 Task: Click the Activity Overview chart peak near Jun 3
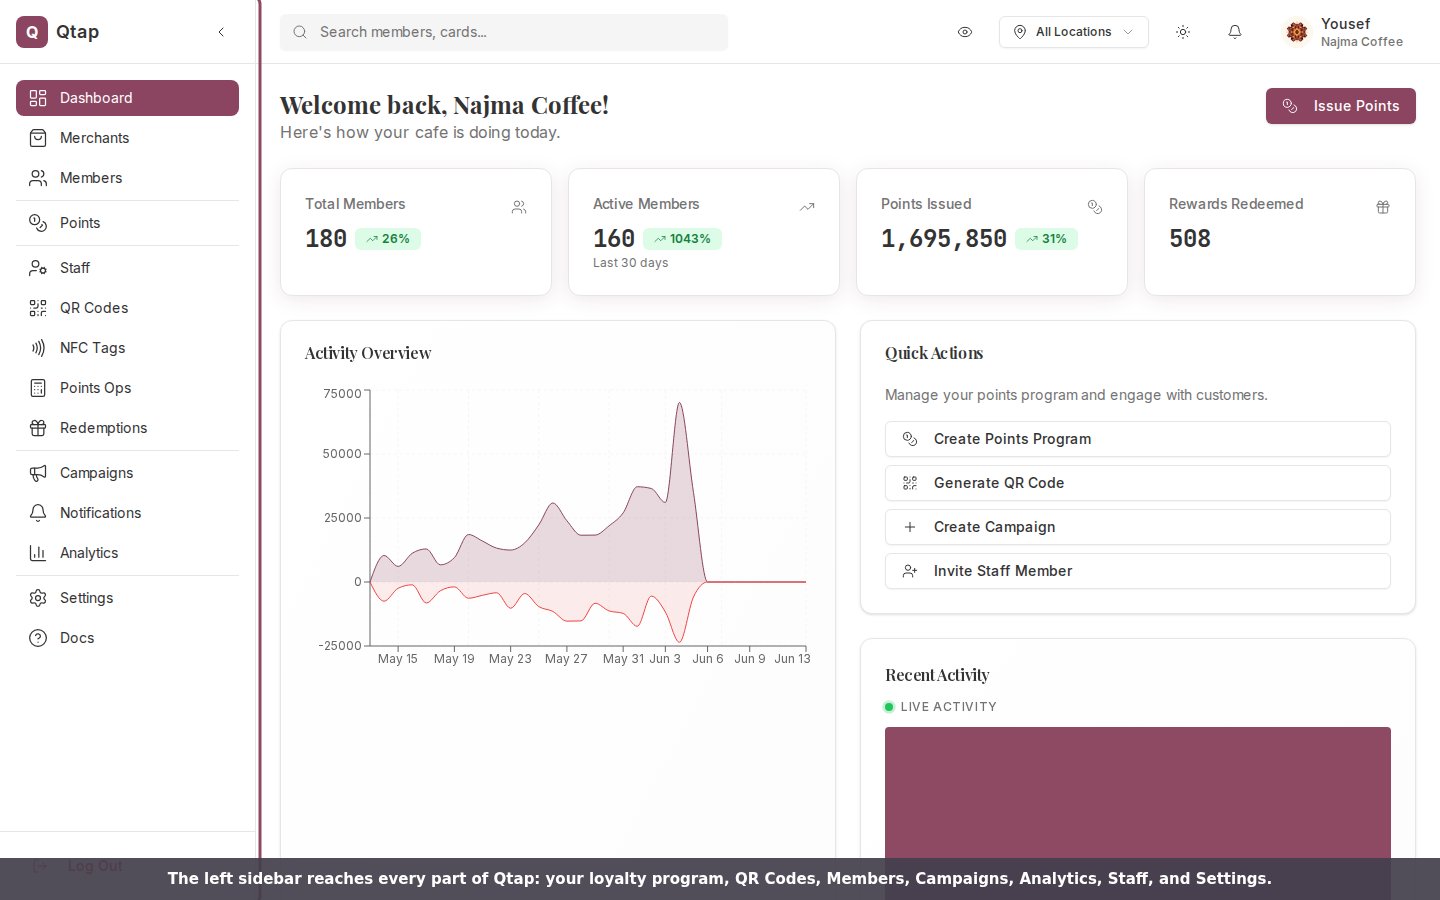680,404
